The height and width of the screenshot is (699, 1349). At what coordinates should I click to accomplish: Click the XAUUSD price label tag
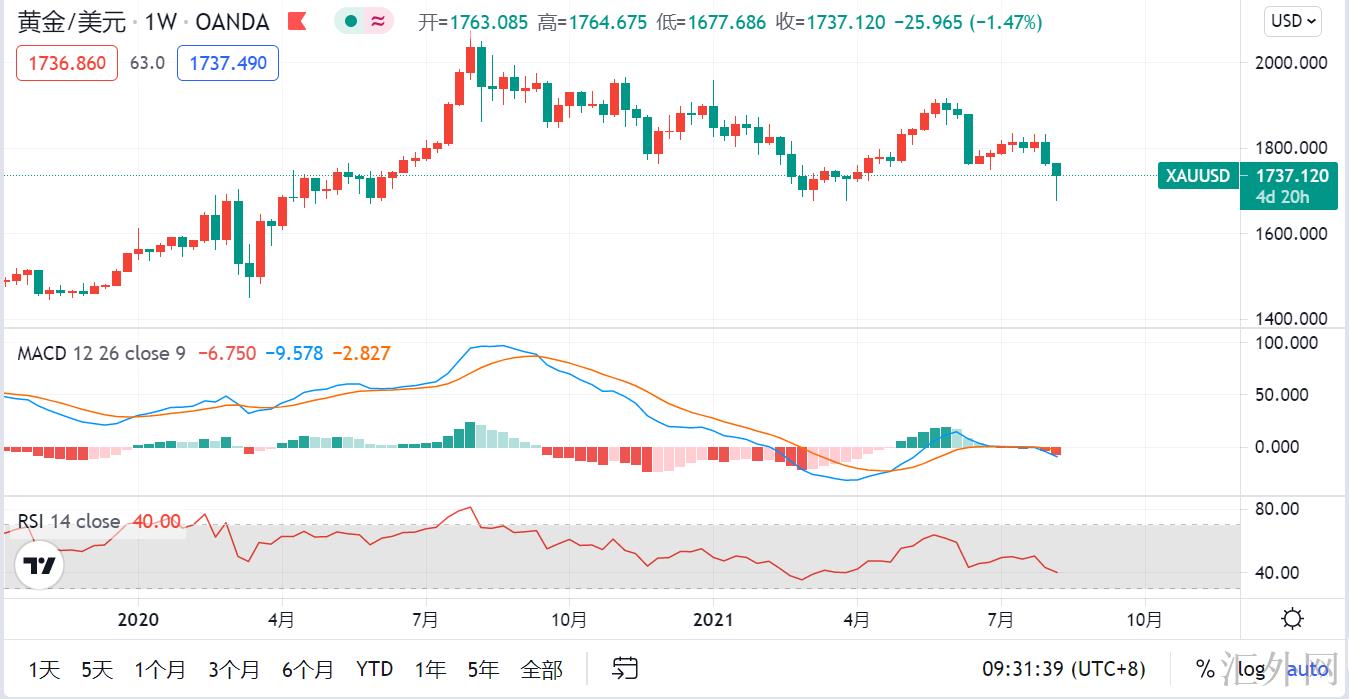point(1197,176)
